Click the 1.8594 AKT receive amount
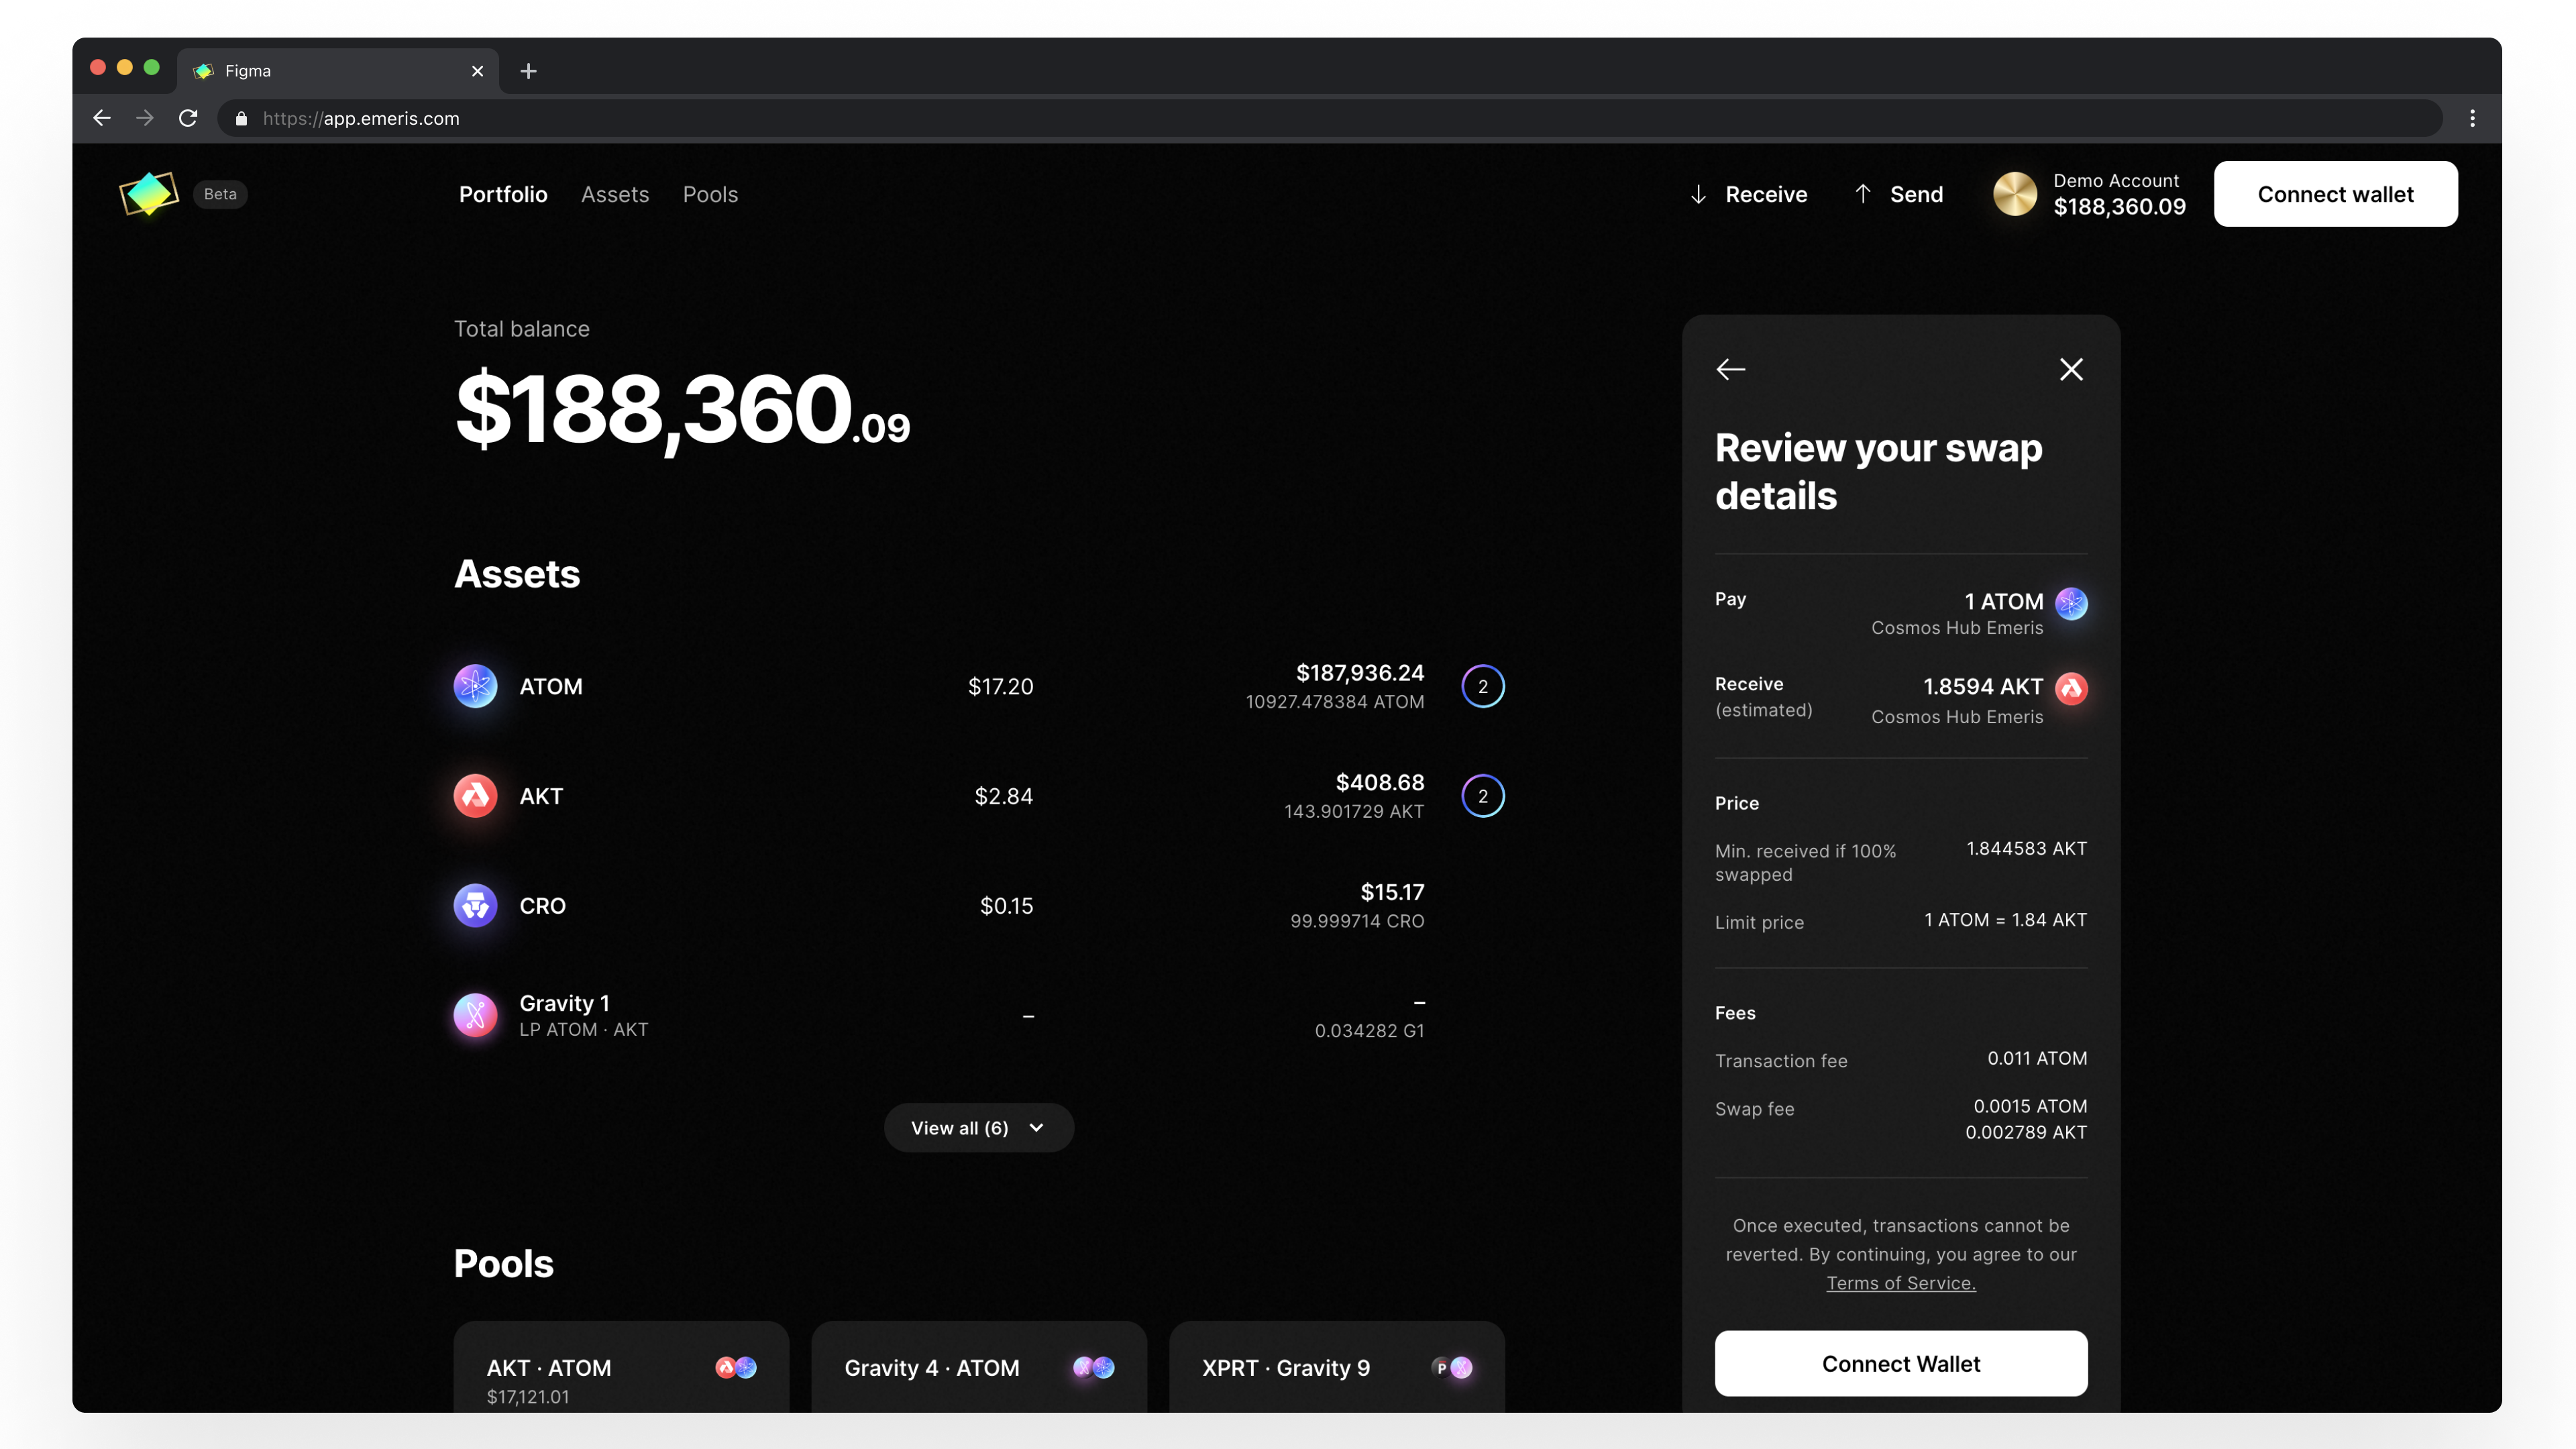 pyautogui.click(x=1982, y=686)
